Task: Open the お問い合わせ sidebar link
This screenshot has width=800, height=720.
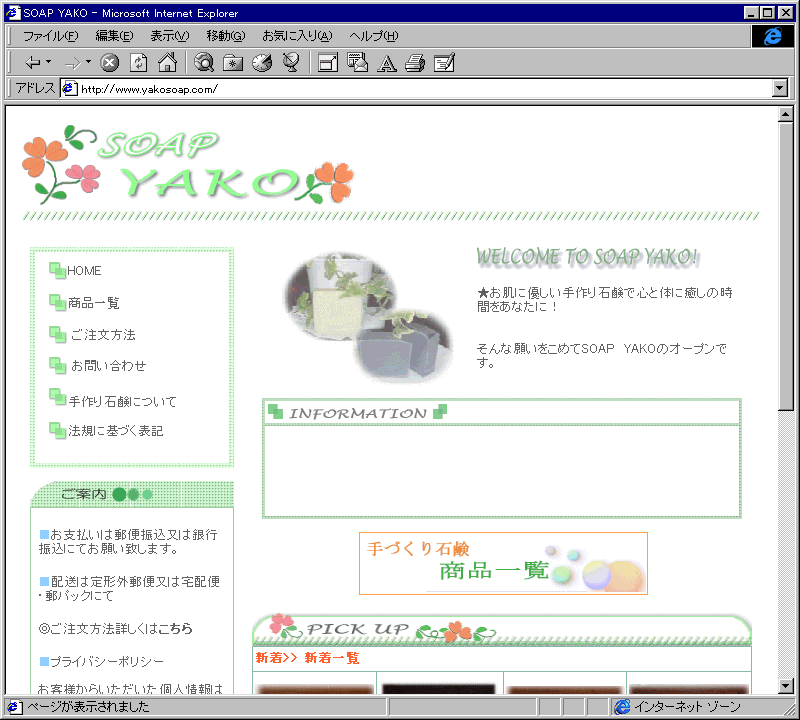Action: coord(108,366)
